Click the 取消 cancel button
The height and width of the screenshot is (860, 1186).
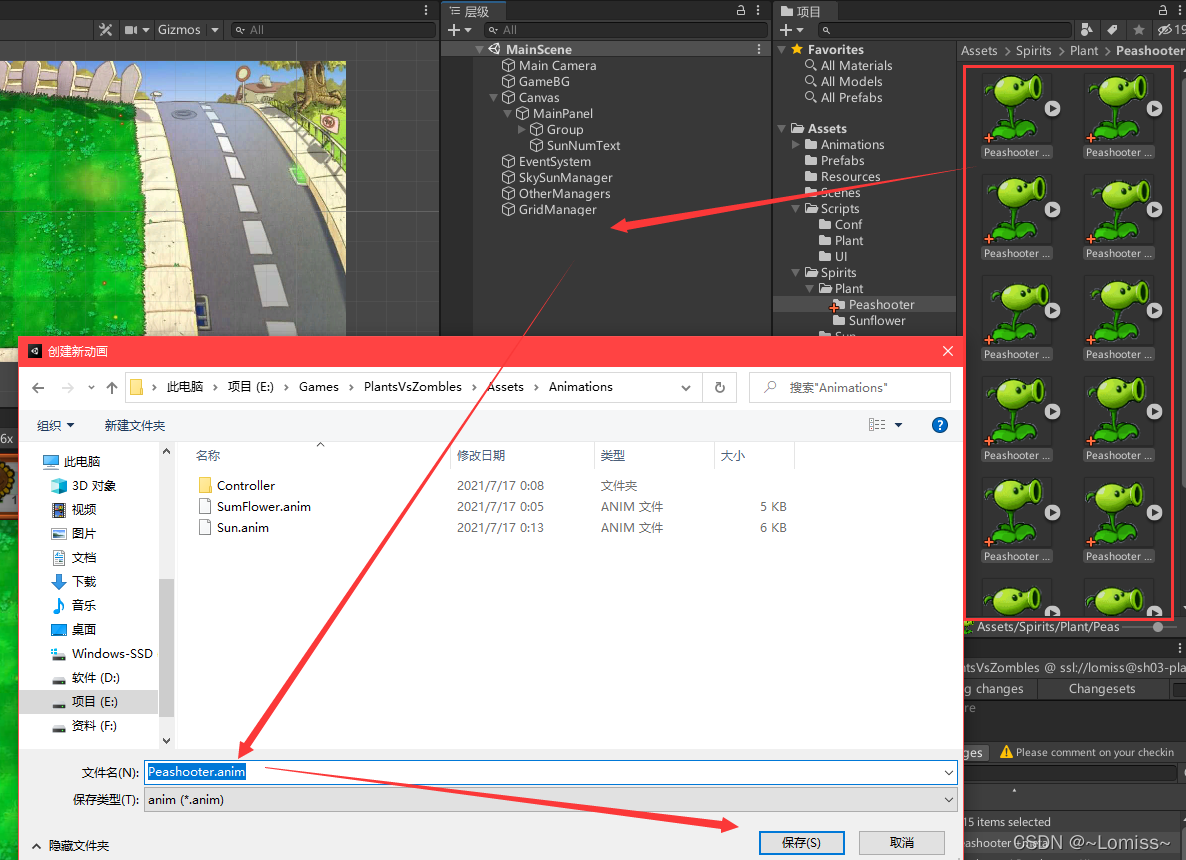click(x=902, y=843)
